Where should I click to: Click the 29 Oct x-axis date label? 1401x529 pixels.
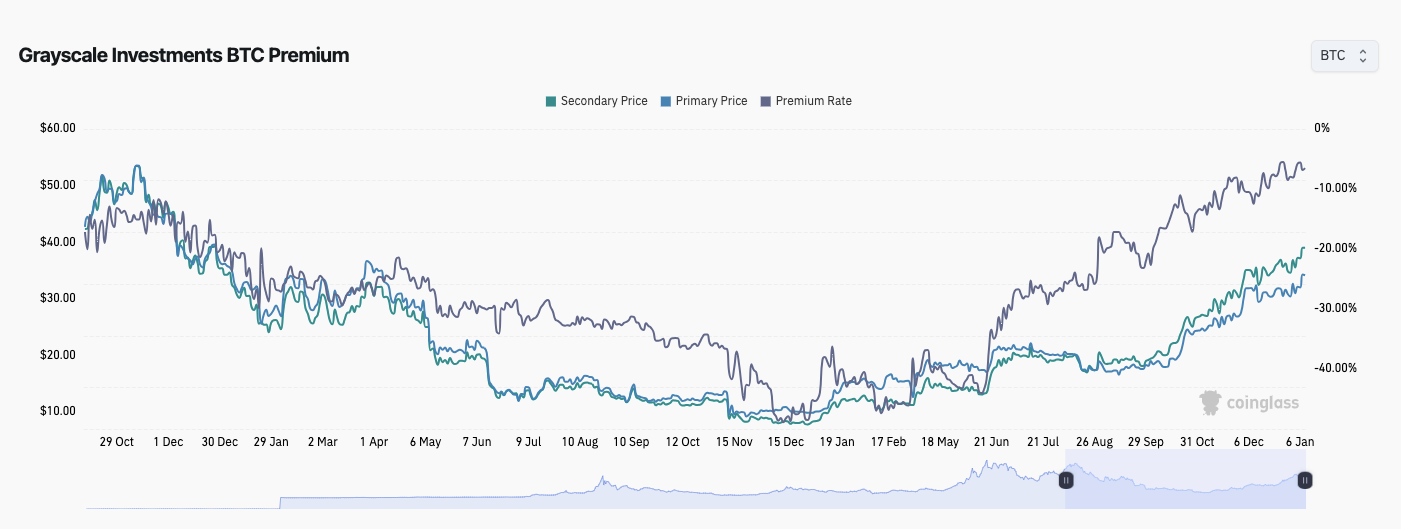(117, 441)
